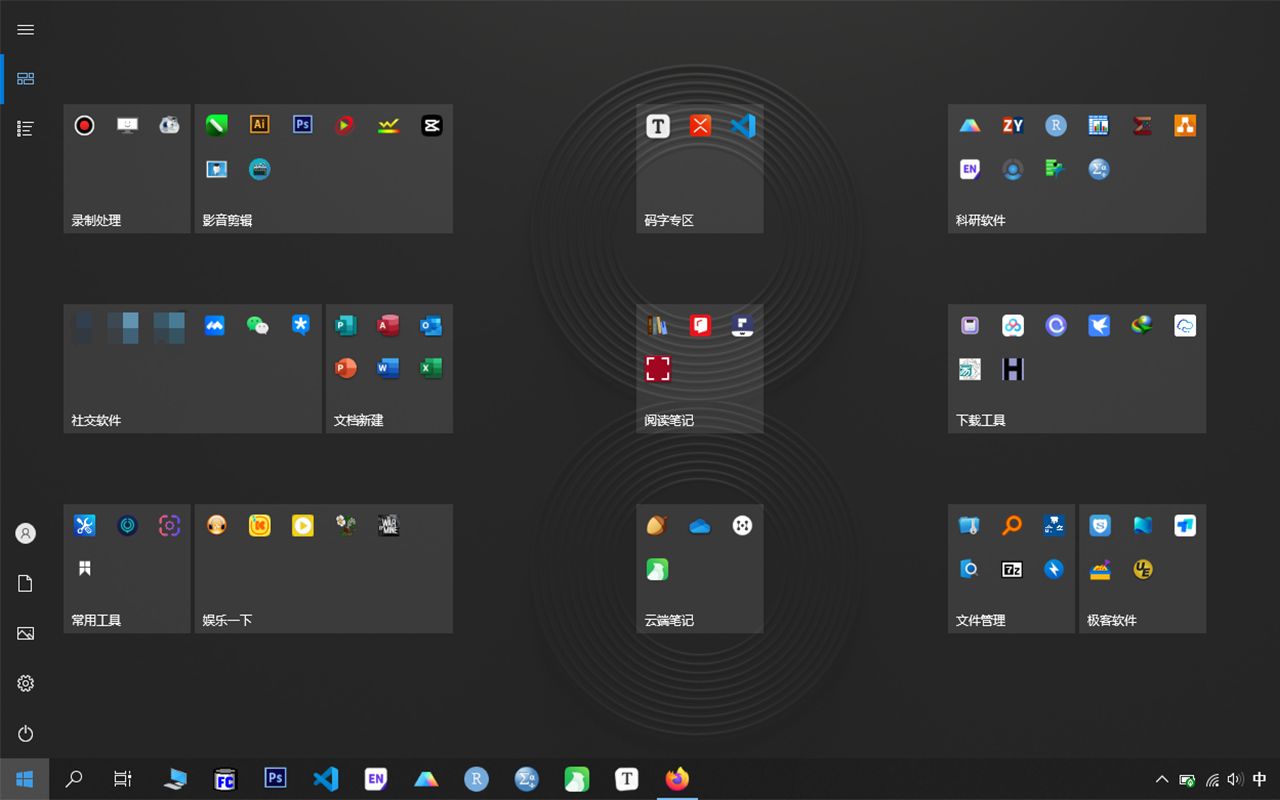This screenshot has width=1280, height=800.
Task: Launch the orange diagram app tile
Action: click(x=1185, y=125)
